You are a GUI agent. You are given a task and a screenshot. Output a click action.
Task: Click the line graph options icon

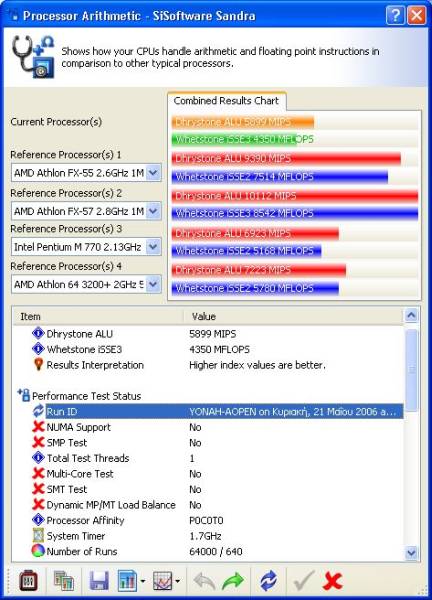[x=163, y=581]
